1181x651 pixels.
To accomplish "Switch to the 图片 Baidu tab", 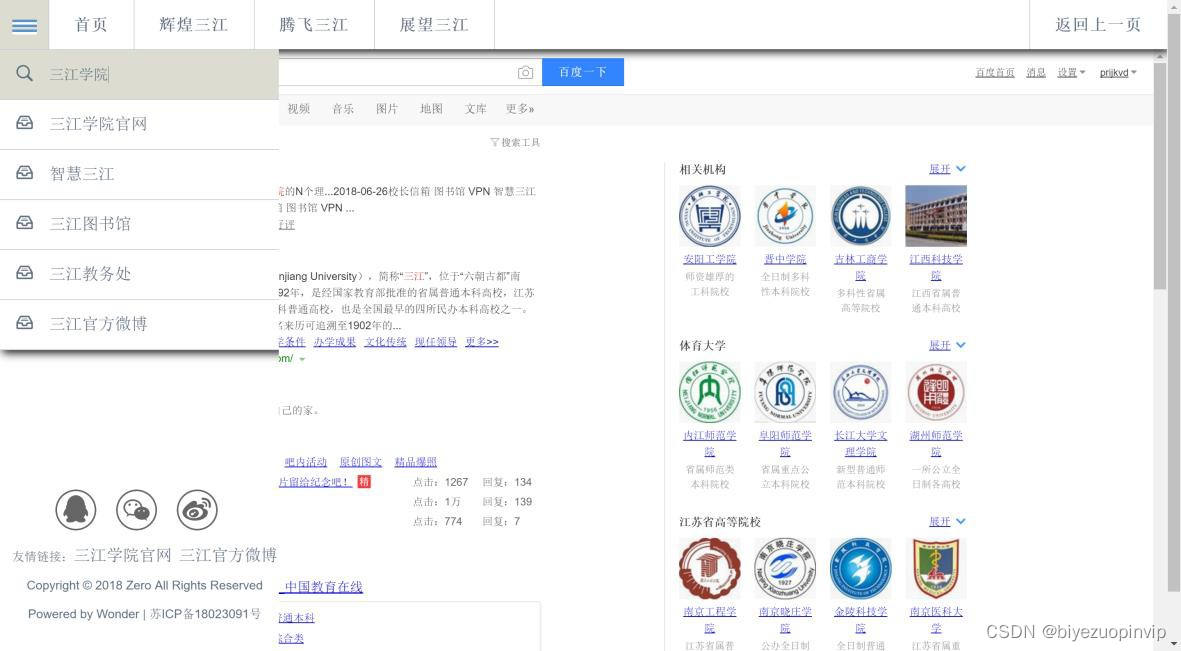I will (387, 109).
